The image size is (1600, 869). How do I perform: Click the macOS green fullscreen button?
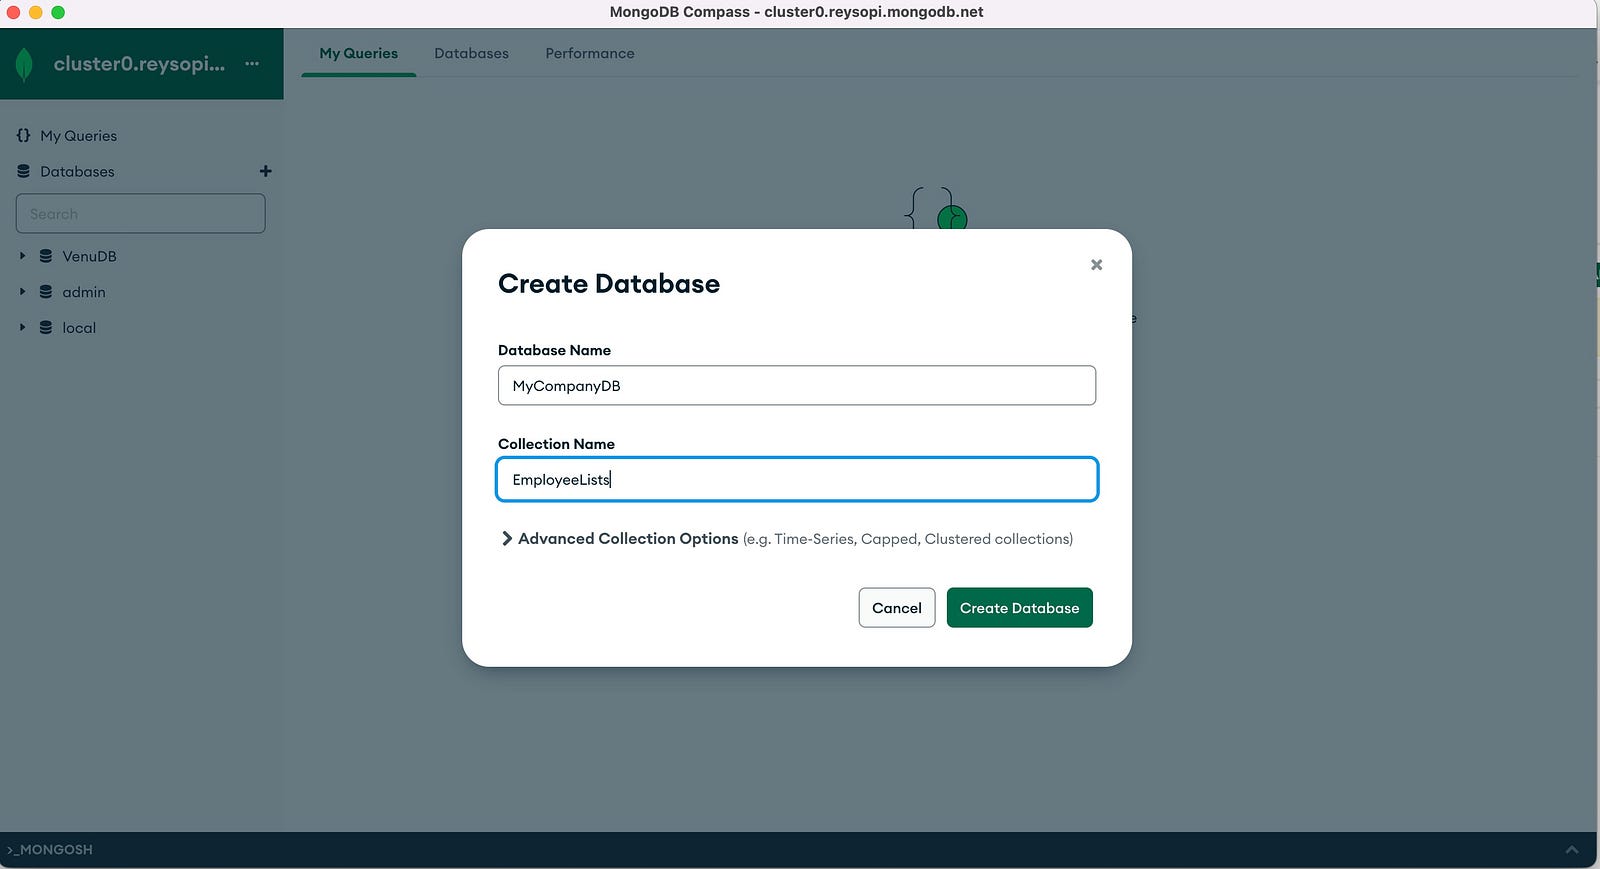click(x=58, y=12)
